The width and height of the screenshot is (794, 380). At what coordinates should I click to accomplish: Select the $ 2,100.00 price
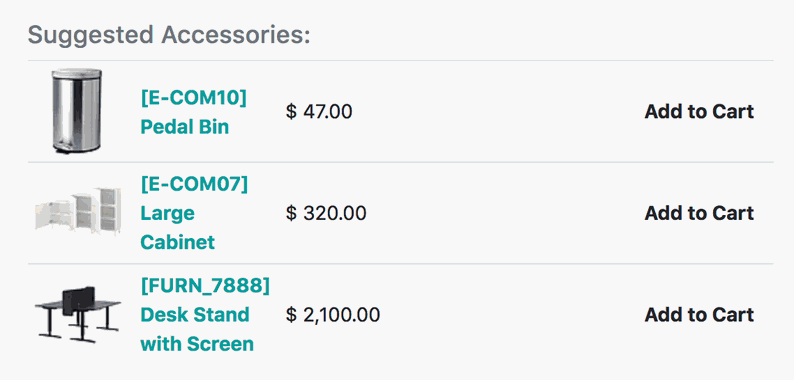tap(333, 315)
